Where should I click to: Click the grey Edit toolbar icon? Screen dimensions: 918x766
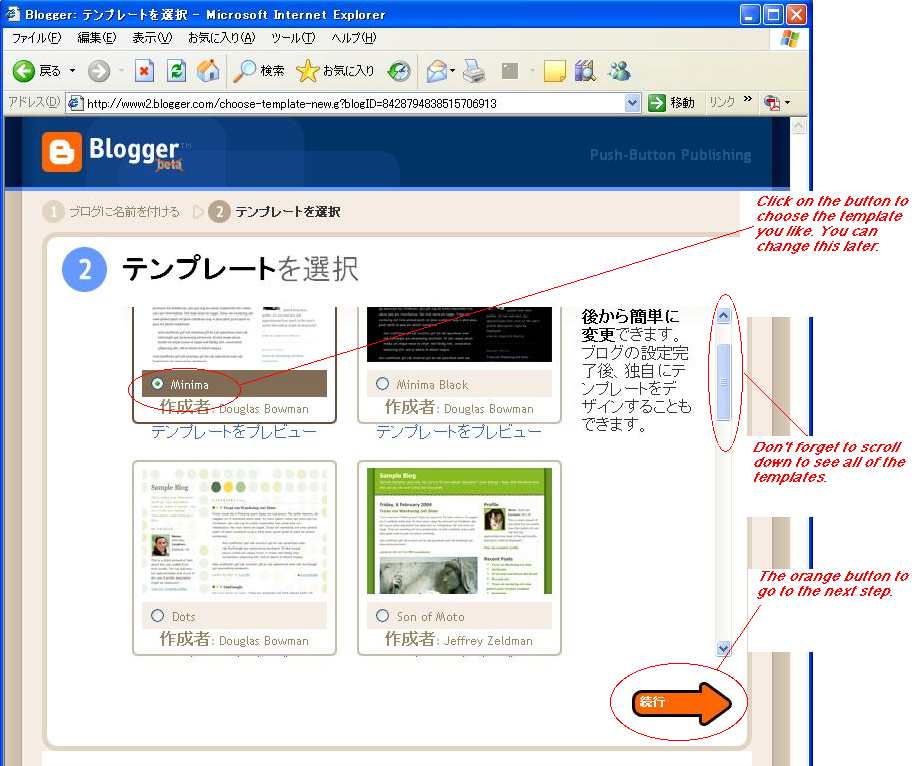point(510,71)
